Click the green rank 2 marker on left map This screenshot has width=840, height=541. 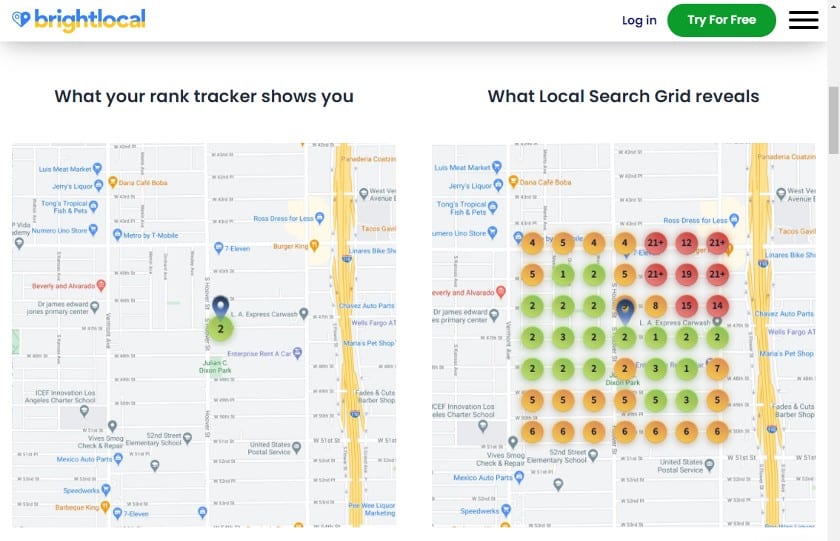pyautogui.click(x=221, y=329)
